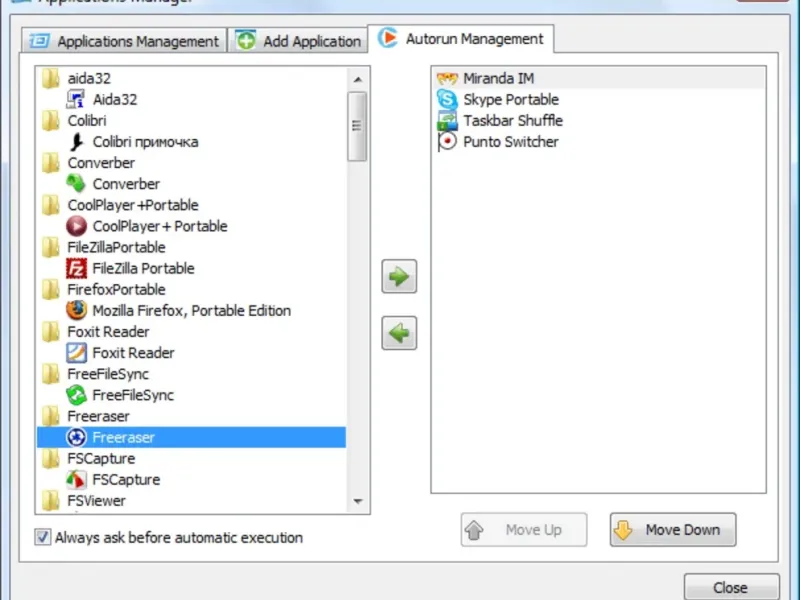This screenshot has width=800, height=600.
Task: Click the CoolPlayer+ Portable play icon
Action: (x=76, y=226)
